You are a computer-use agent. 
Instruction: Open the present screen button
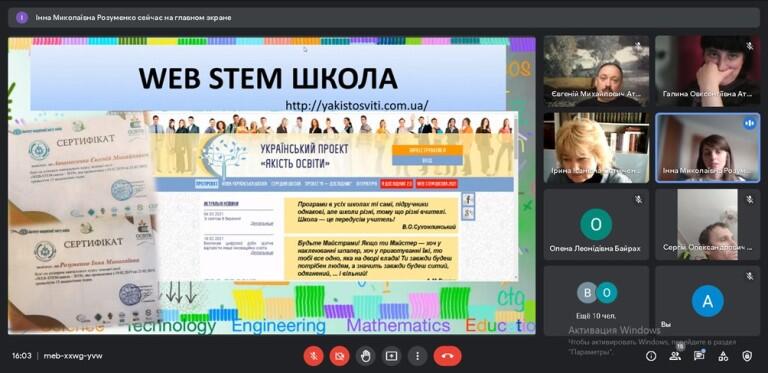391,356
